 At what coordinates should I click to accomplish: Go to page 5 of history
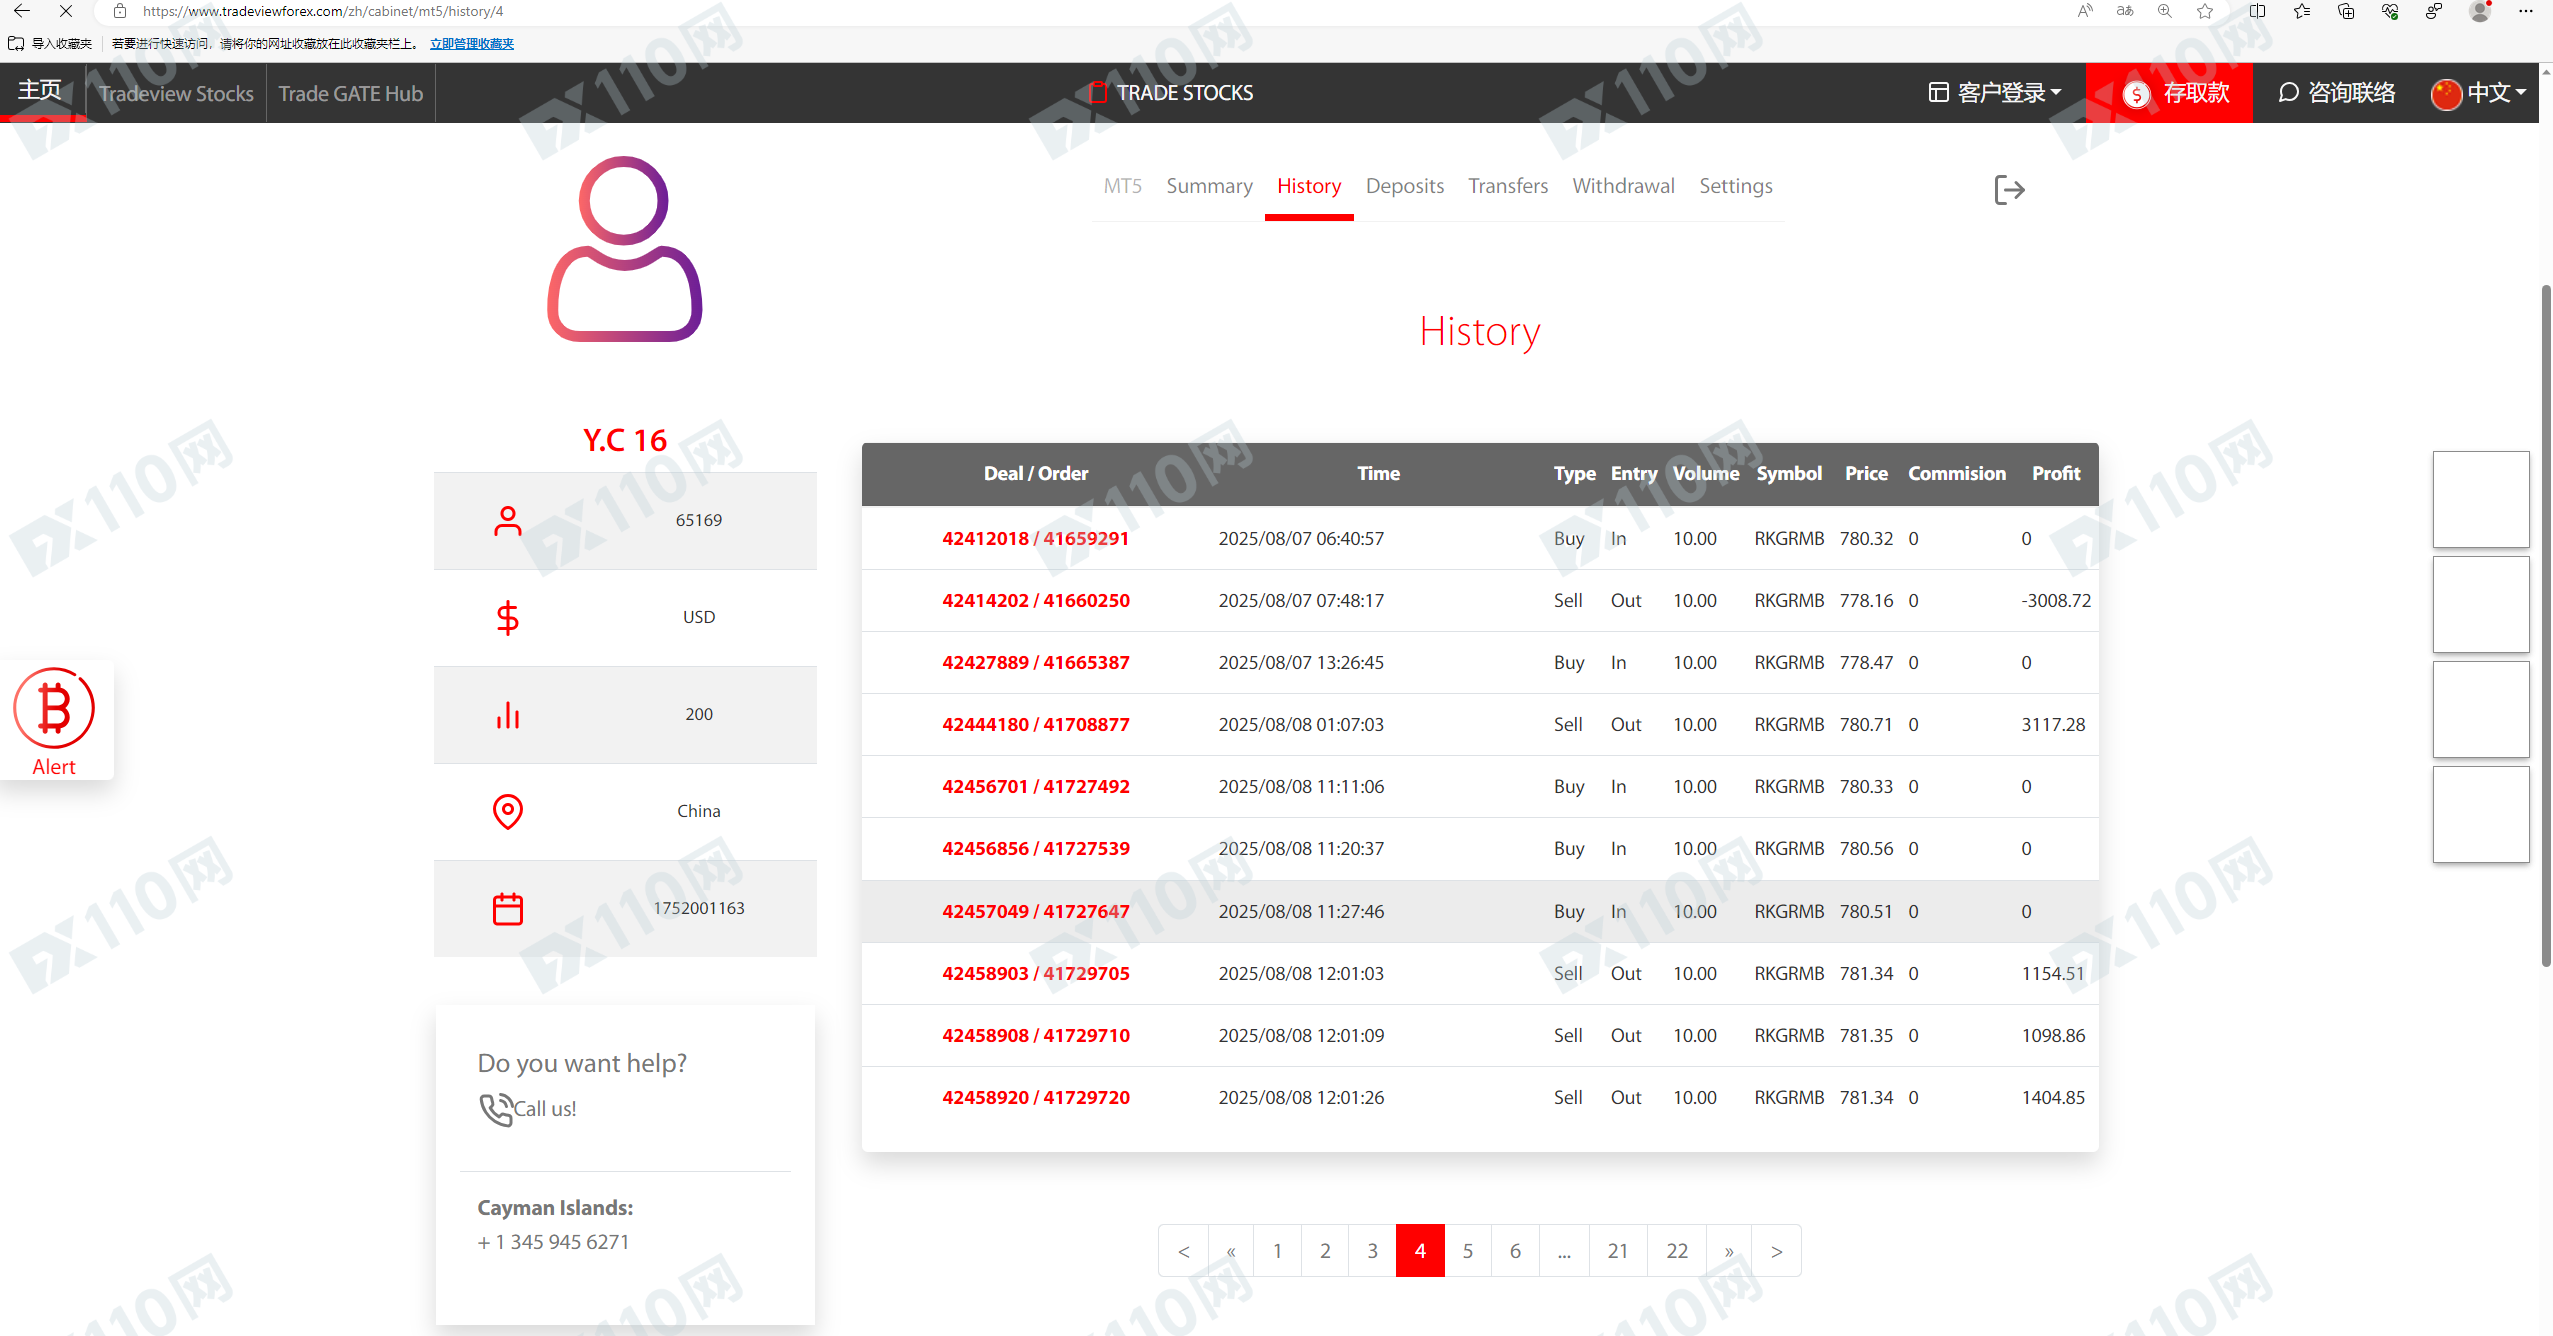click(x=1467, y=1251)
